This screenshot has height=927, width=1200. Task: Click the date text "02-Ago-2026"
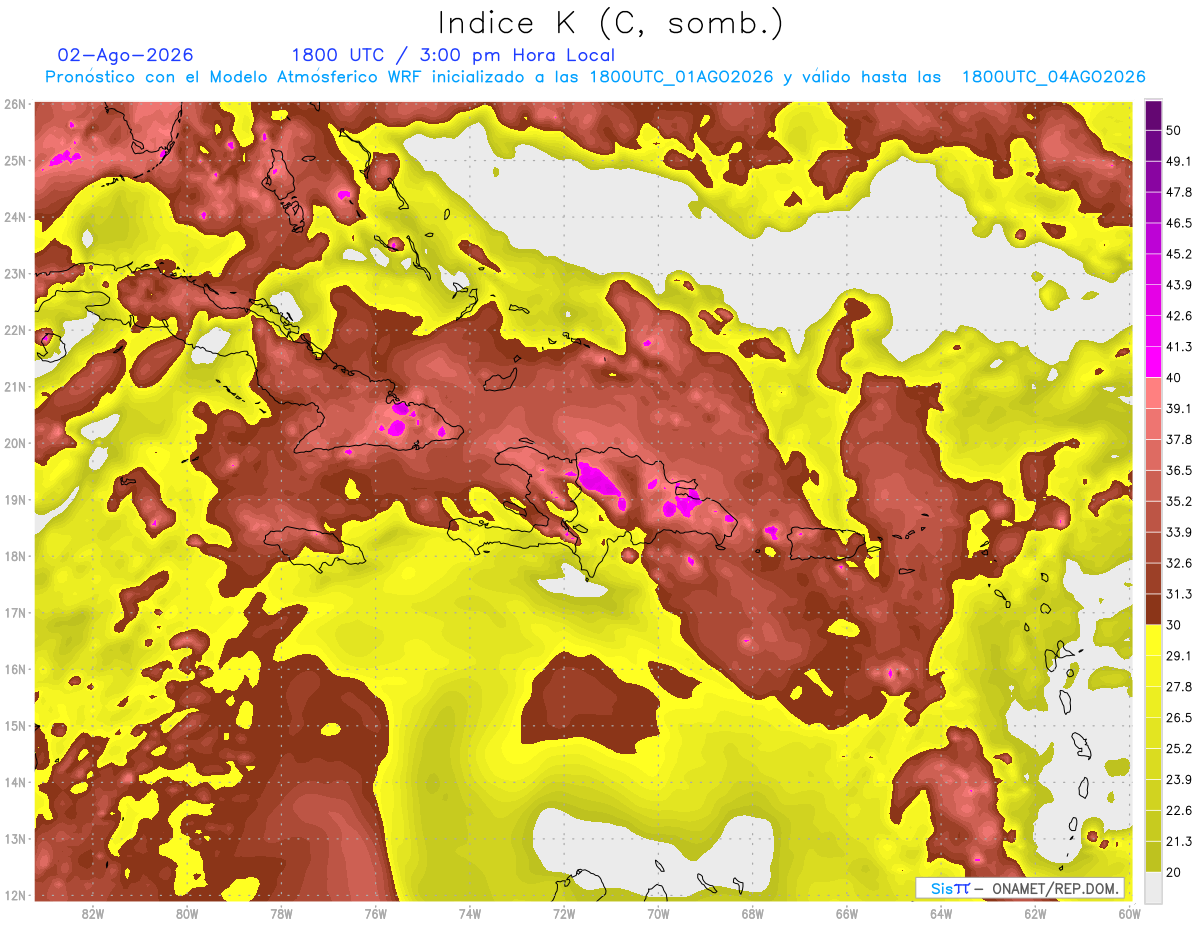[x=126, y=55]
